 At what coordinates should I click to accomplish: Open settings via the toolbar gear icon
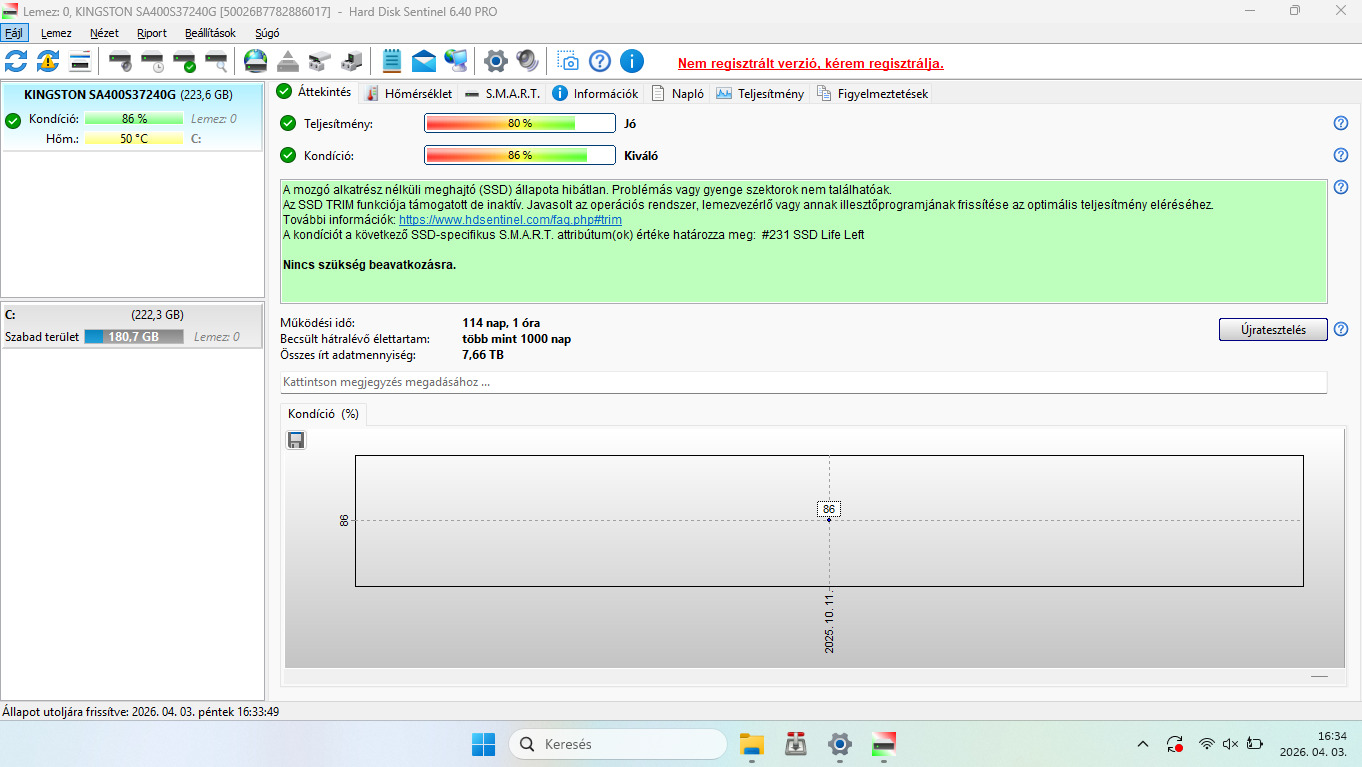click(496, 61)
